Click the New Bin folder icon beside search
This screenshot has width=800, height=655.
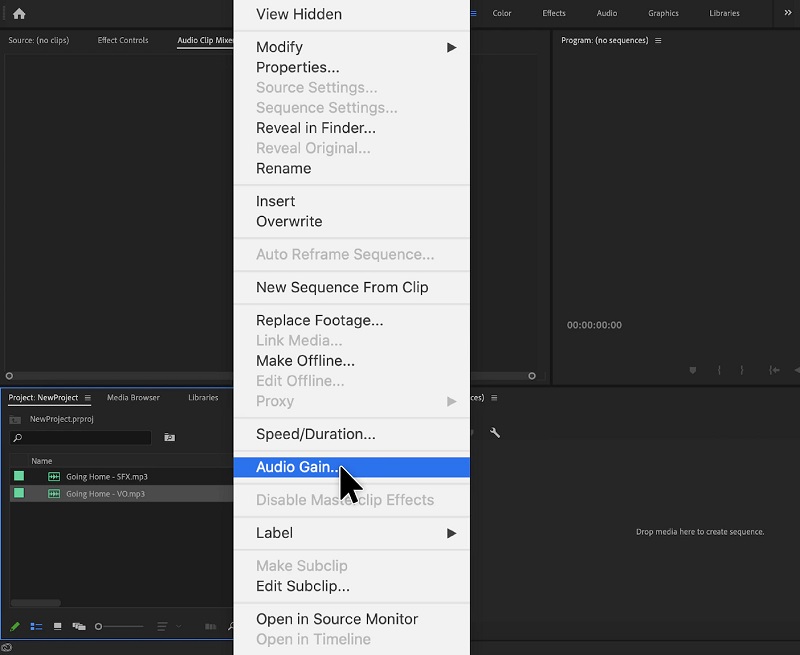point(169,438)
